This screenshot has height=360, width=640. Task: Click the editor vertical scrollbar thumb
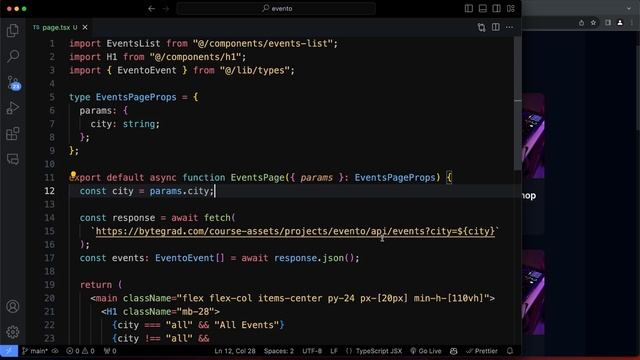point(518,103)
